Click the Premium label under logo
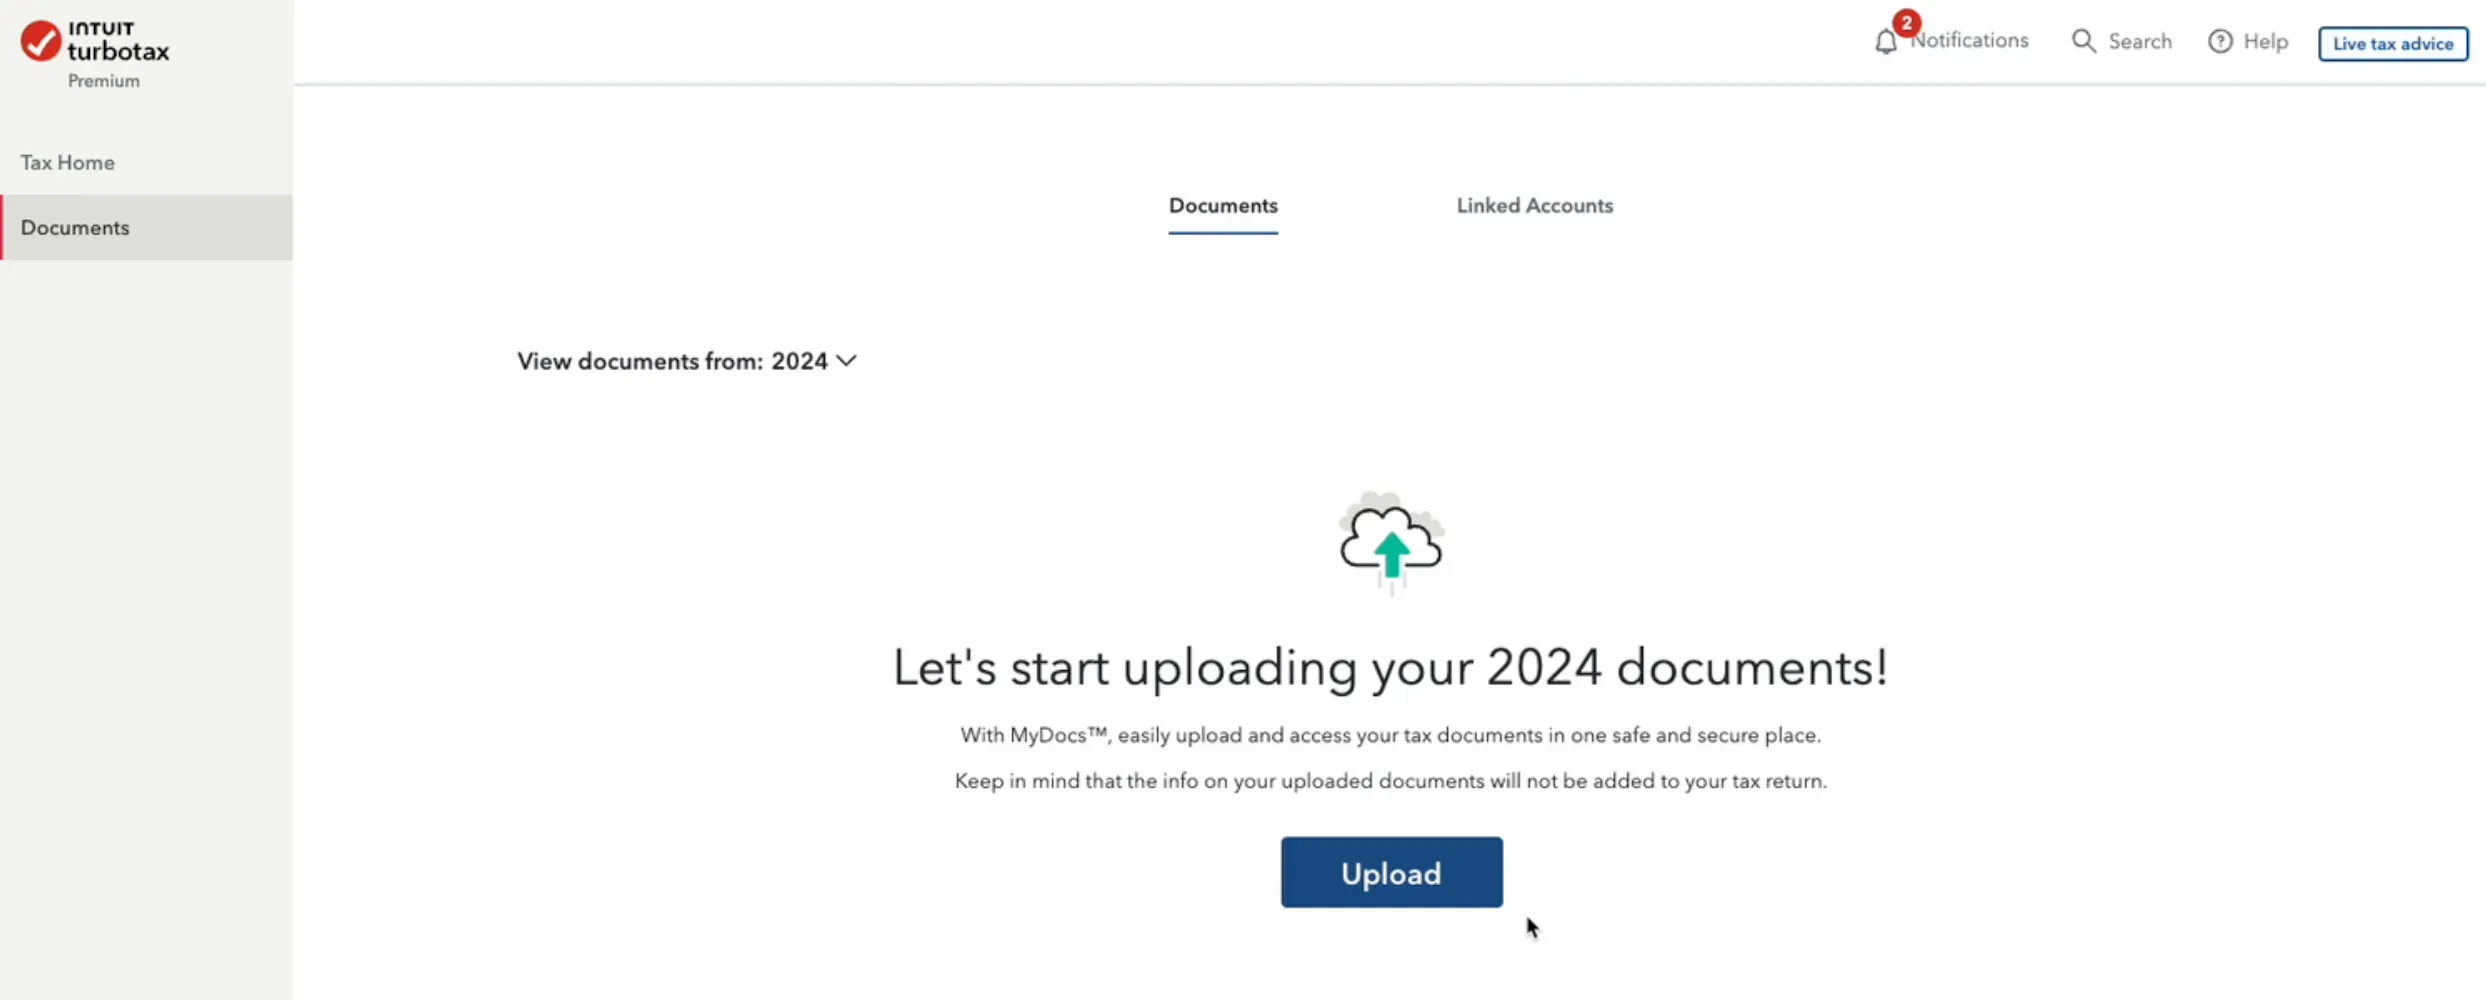Screen dimensions: 2486x1000 click(104, 81)
